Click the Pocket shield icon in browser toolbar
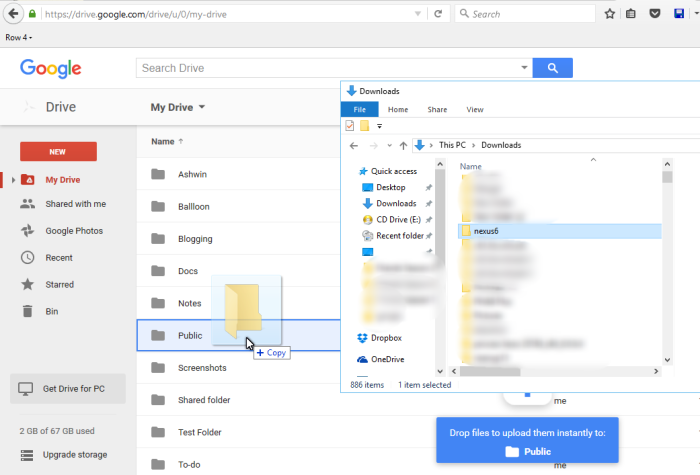This screenshot has height=475, width=700. coord(654,14)
